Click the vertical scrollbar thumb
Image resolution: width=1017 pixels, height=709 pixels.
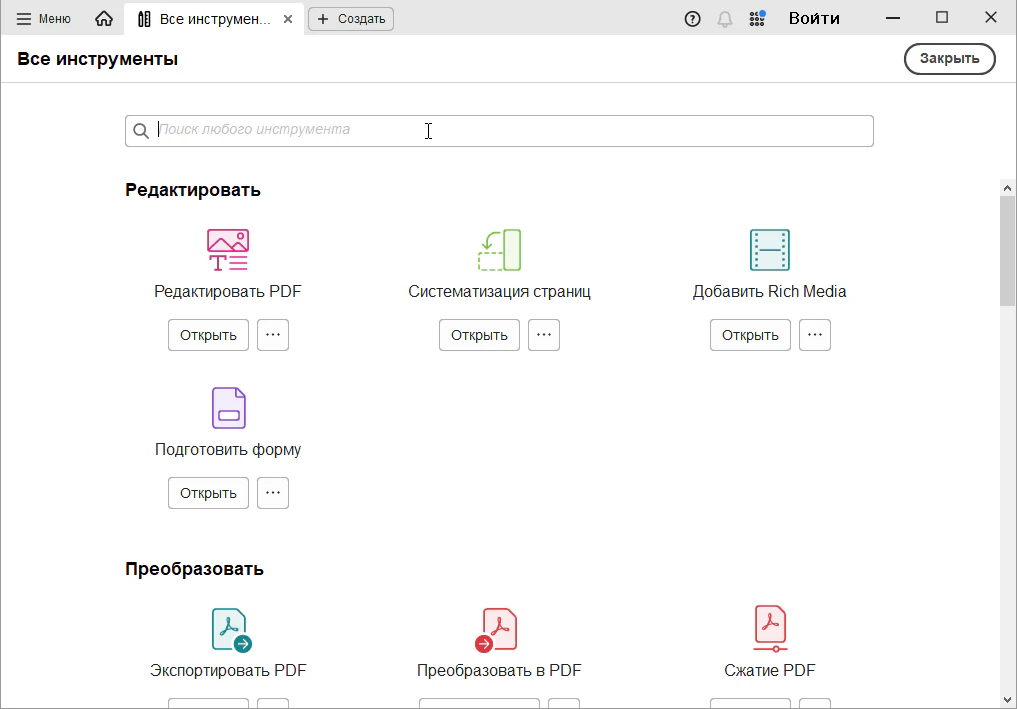click(x=1007, y=250)
